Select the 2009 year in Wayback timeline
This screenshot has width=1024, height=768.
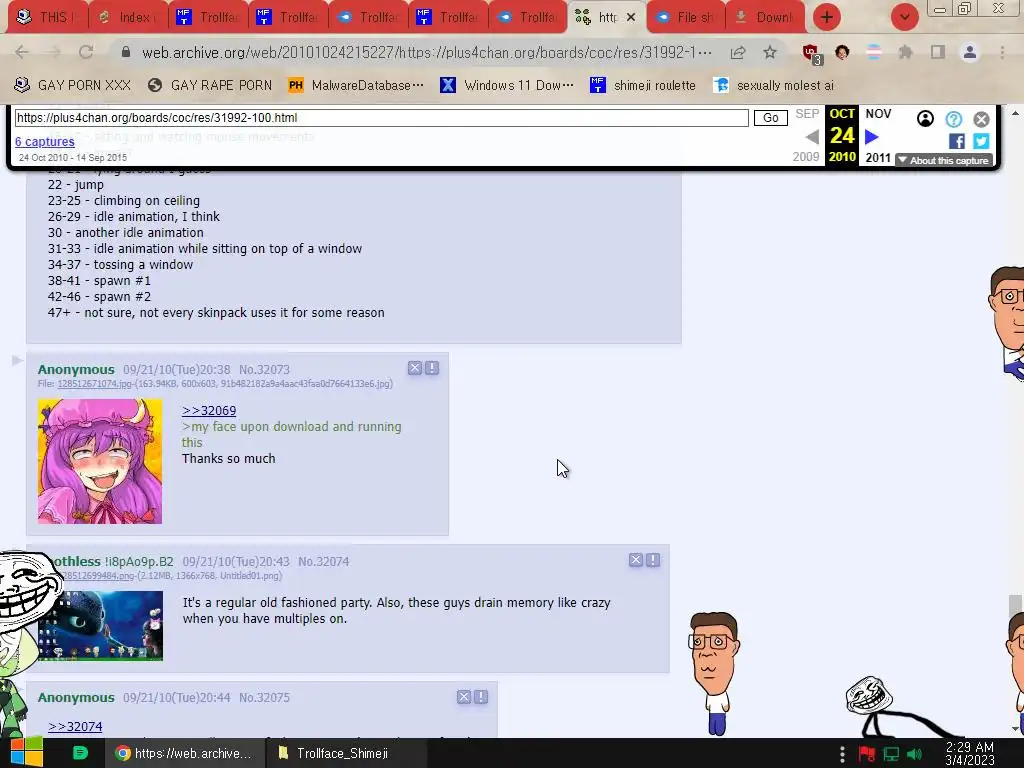click(x=806, y=157)
